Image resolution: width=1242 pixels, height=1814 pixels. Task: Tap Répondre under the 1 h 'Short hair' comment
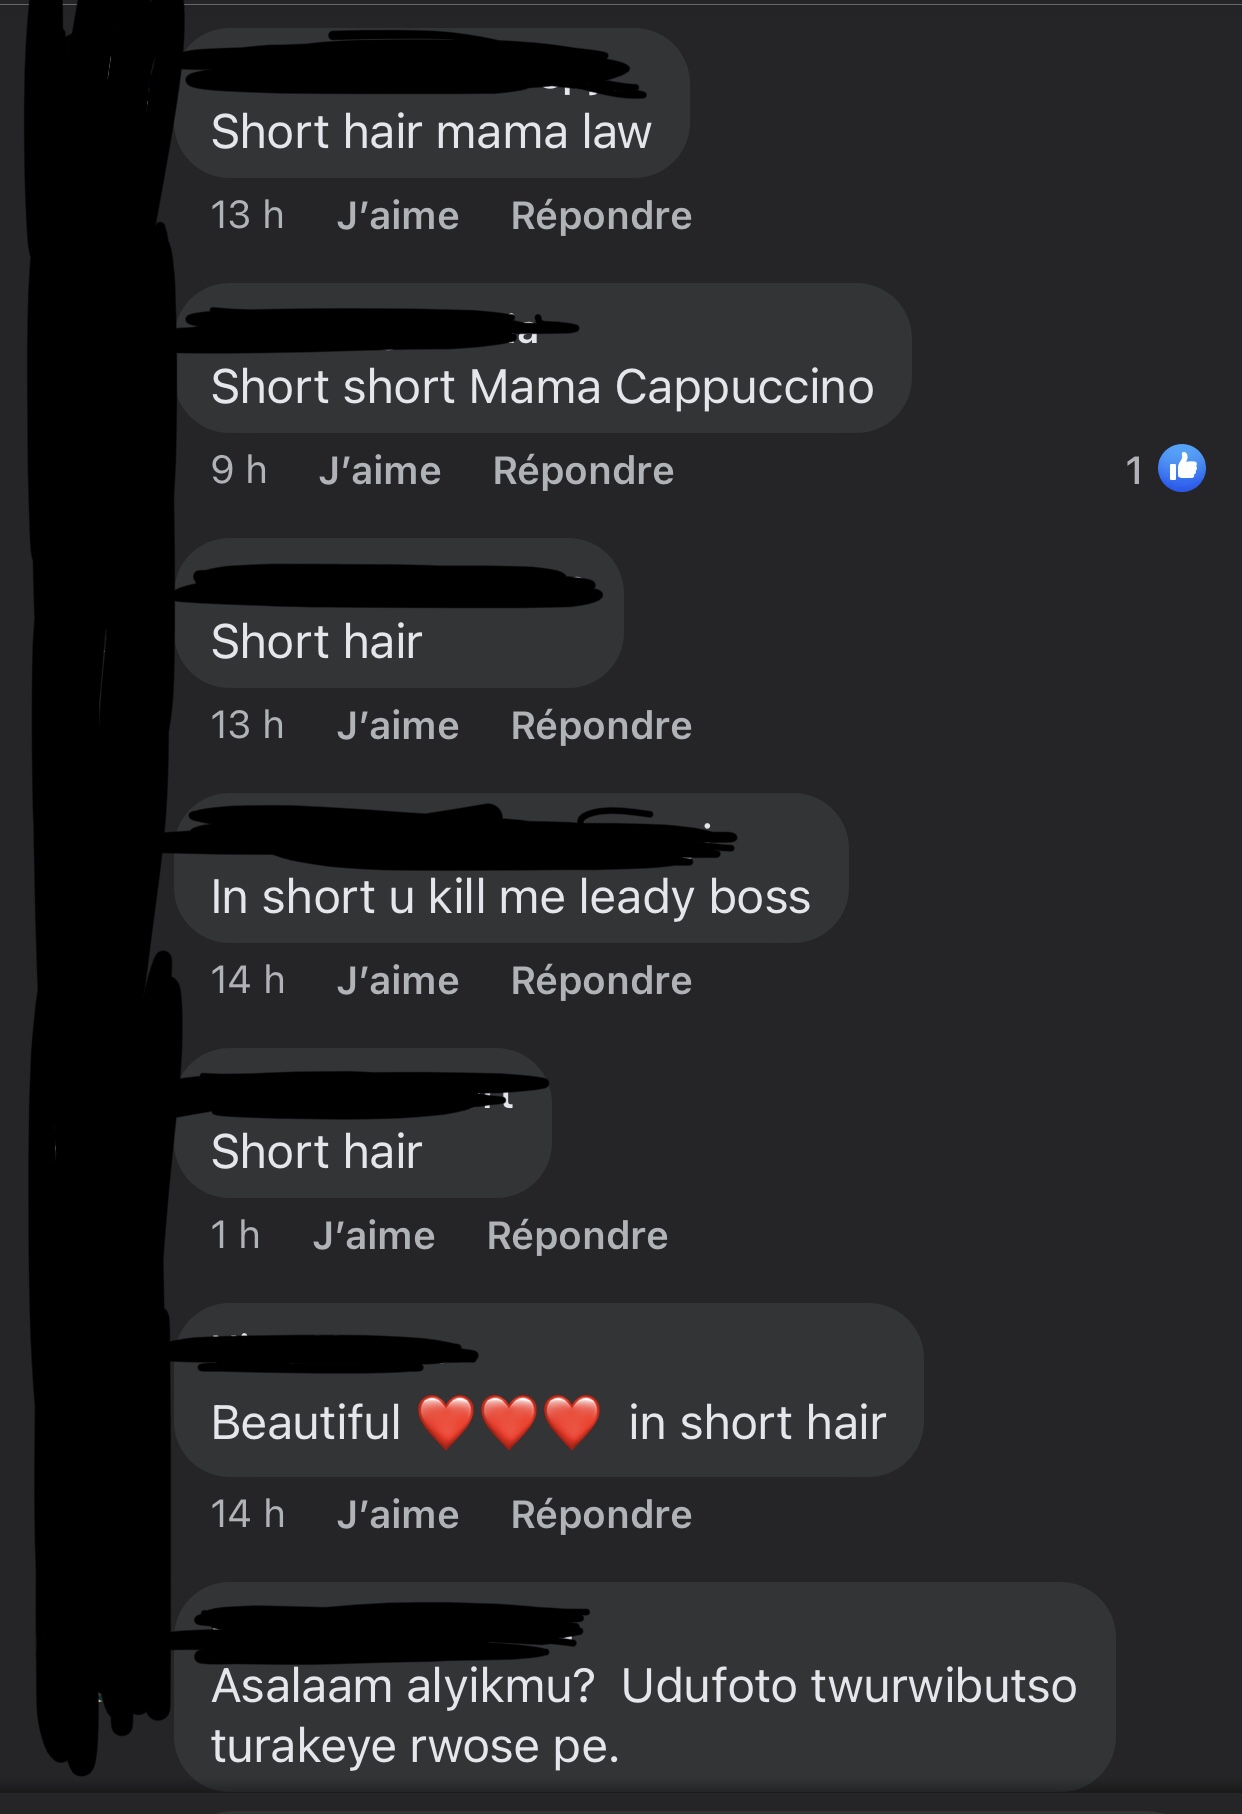[577, 1236]
